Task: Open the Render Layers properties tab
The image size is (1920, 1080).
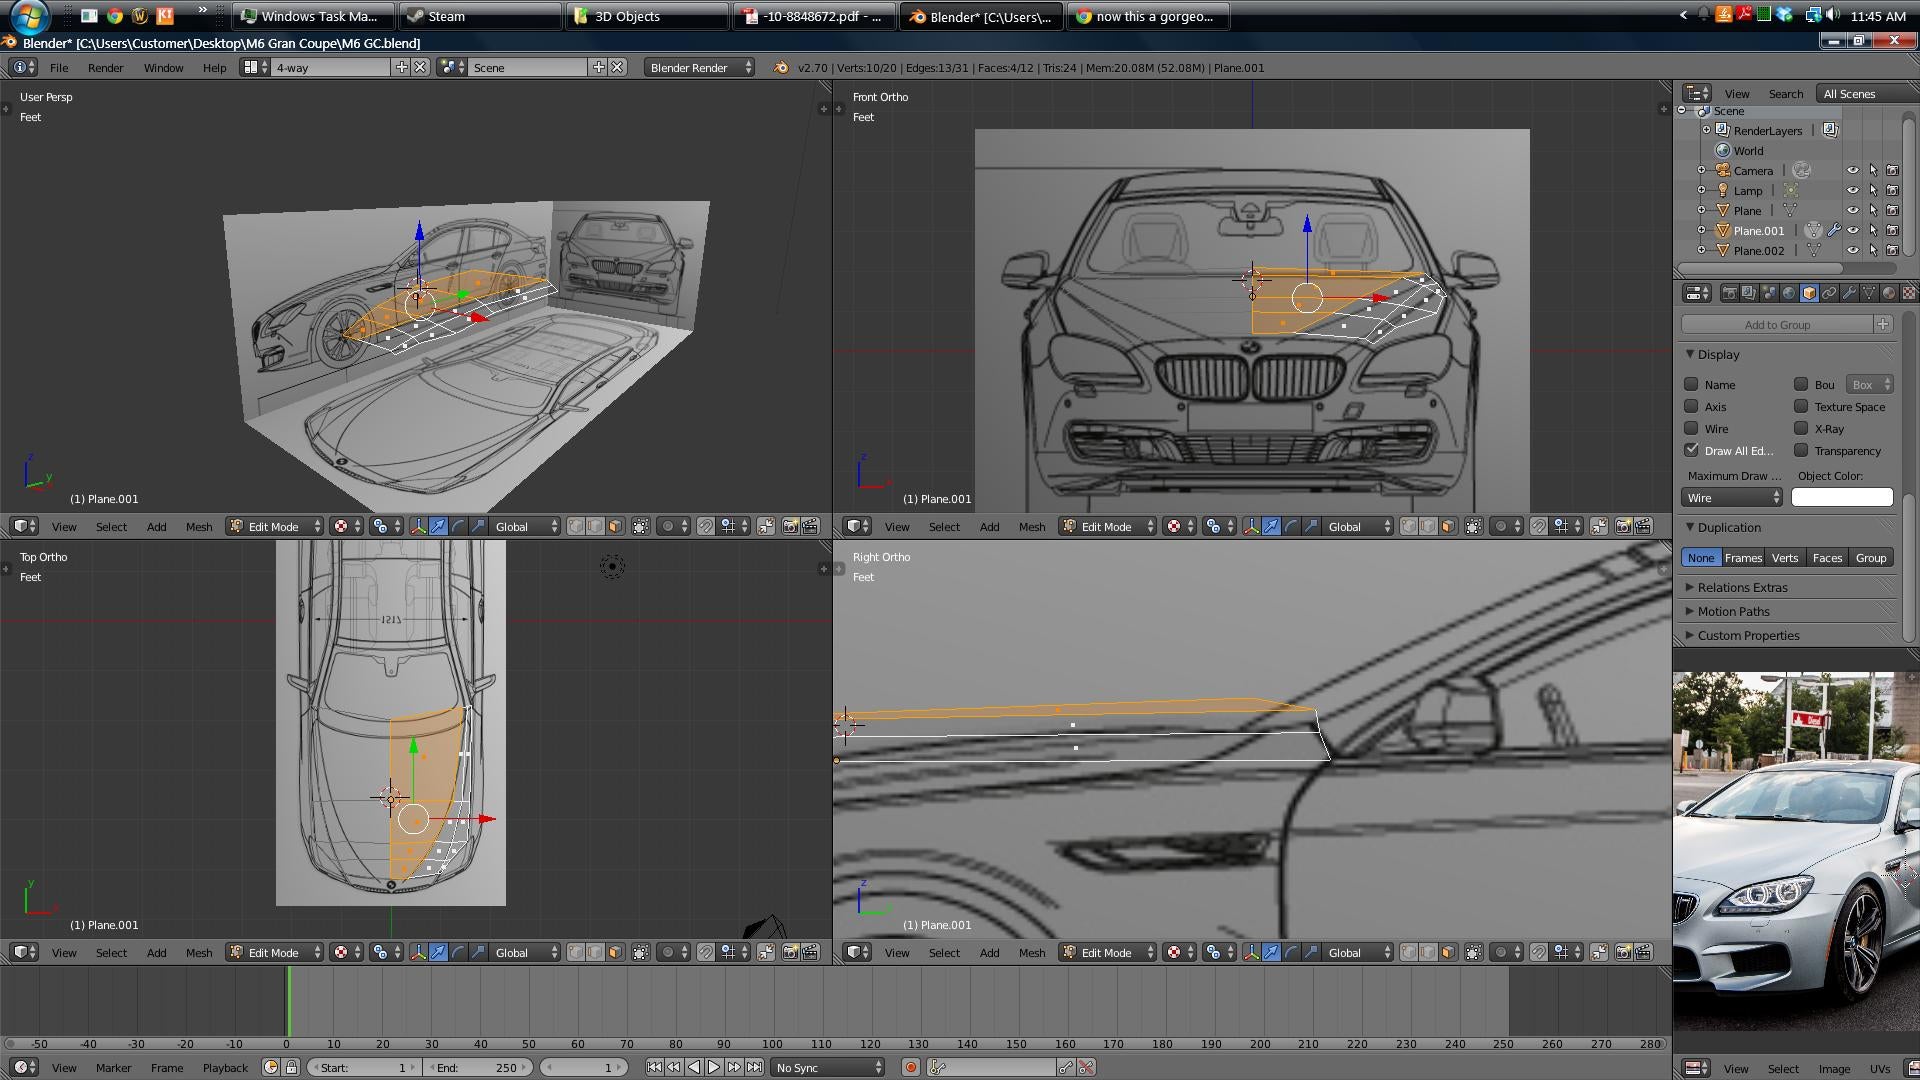Action: tap(1749, 293)
